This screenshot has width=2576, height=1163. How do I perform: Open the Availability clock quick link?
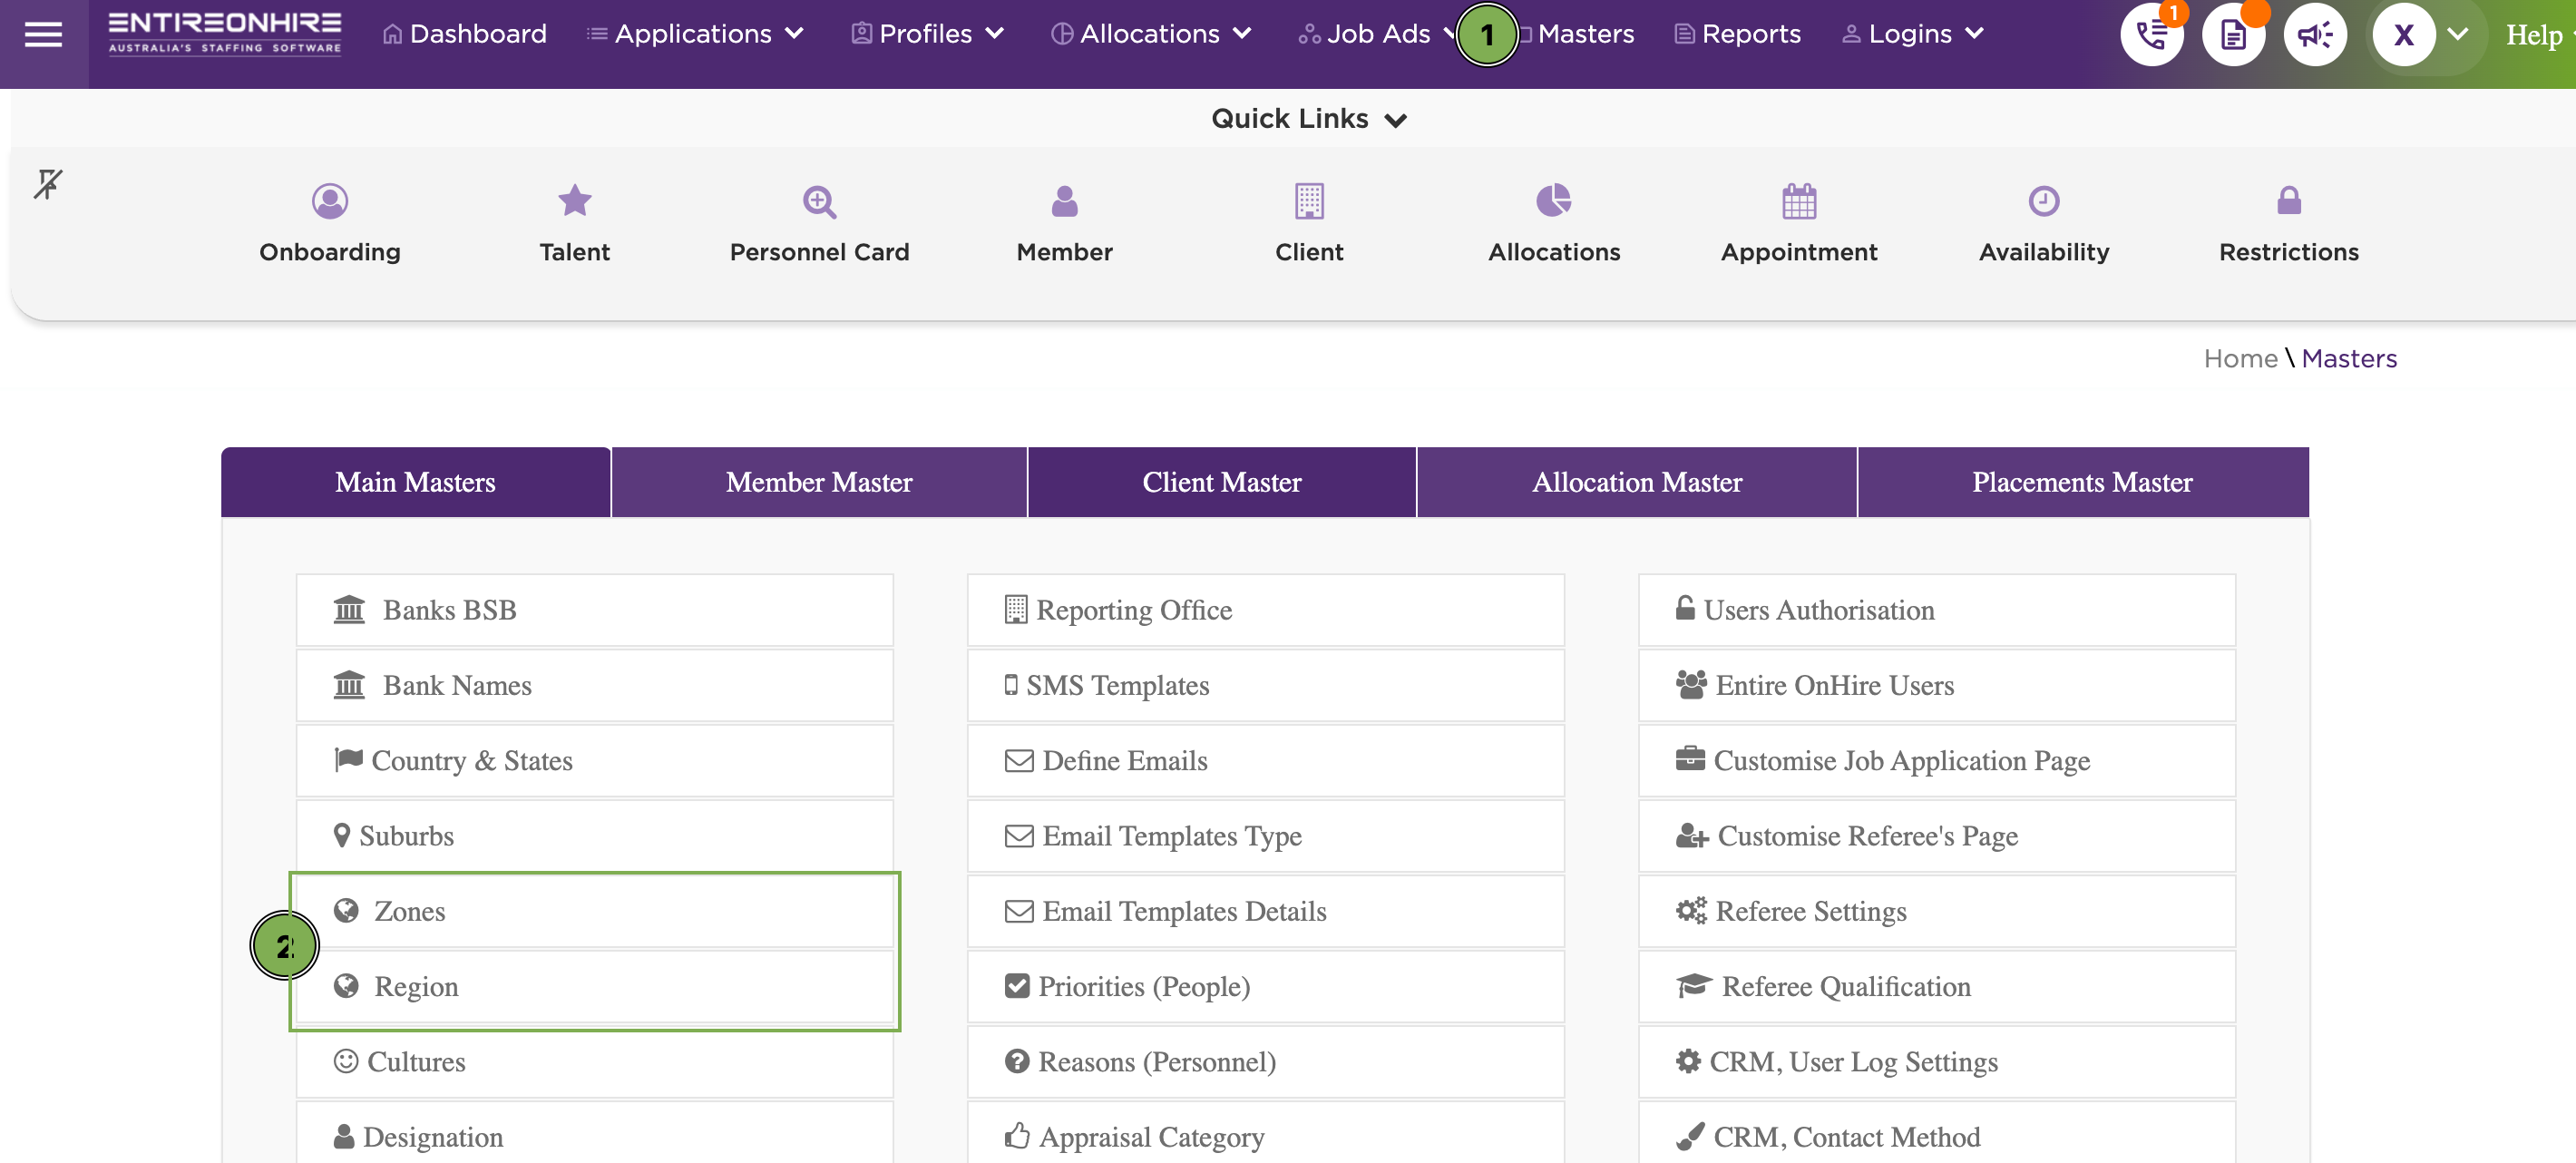click(x=2044, y=201)
